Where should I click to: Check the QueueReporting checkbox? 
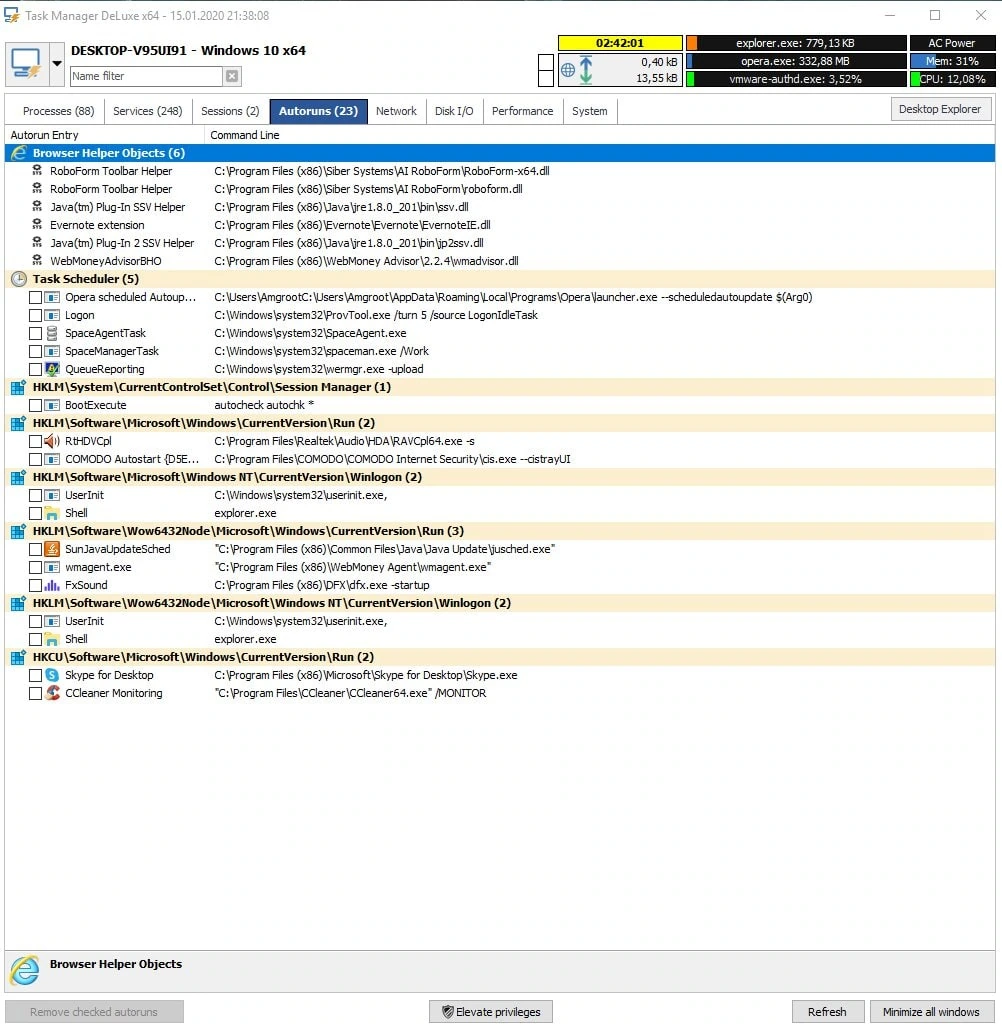[36, 369]
